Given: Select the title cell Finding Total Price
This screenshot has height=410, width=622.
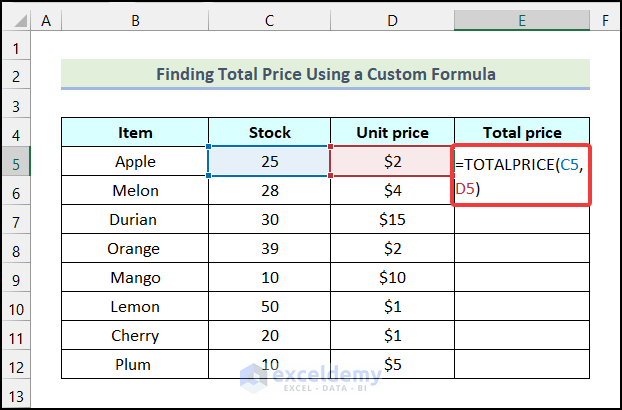Looking at the screenshot, I should [325, 74].
